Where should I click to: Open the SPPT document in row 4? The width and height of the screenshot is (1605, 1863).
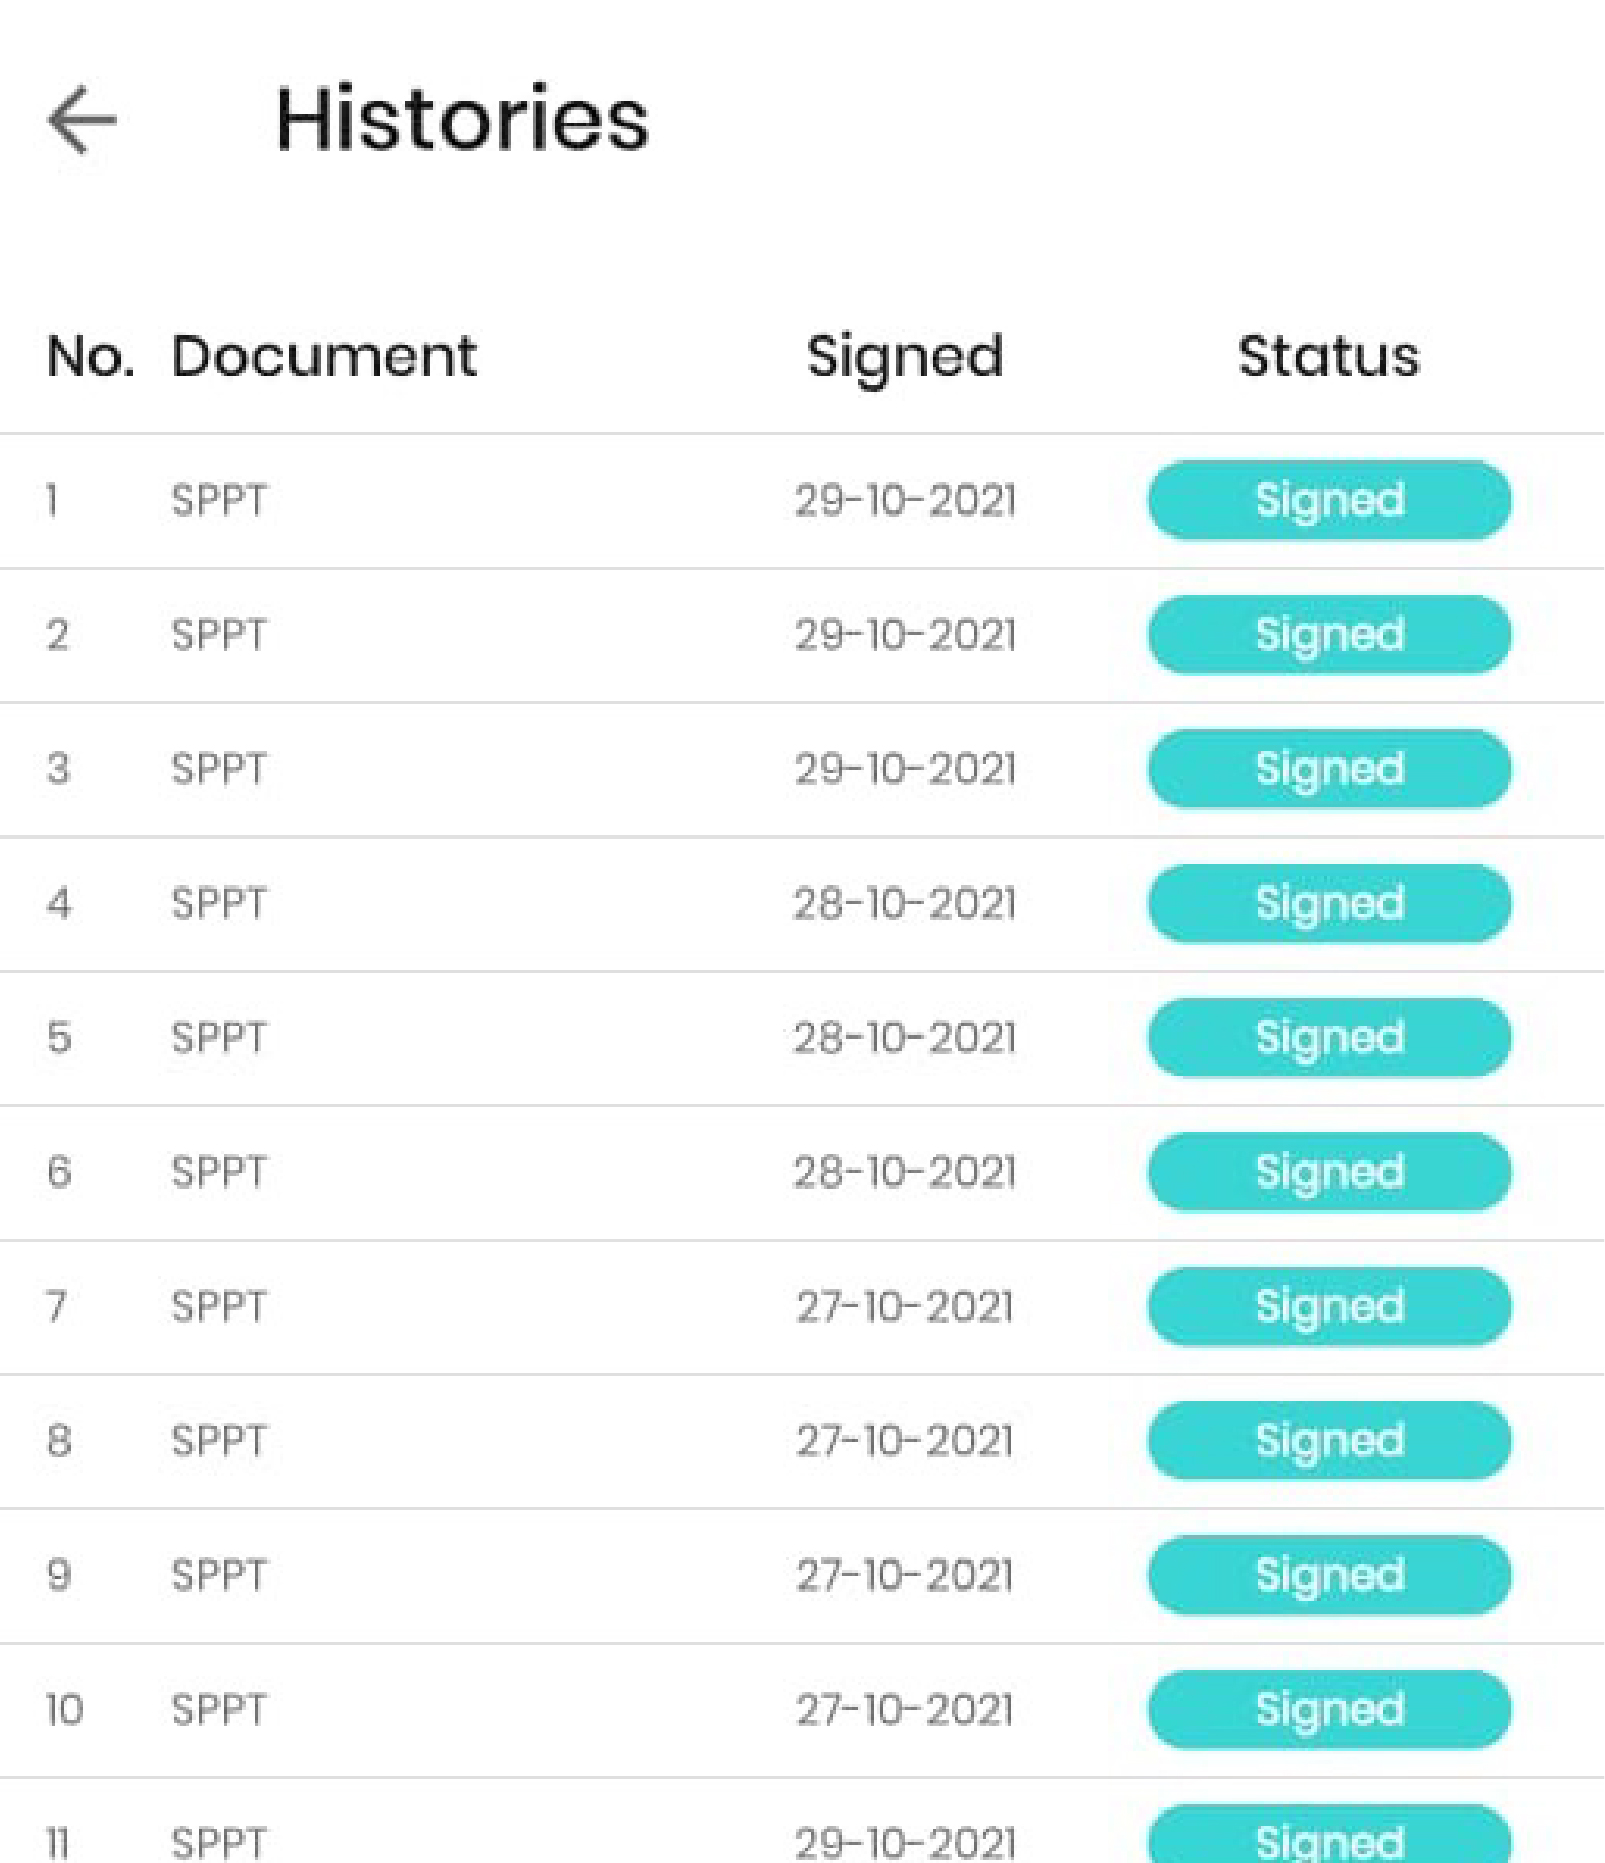point(219,903)
